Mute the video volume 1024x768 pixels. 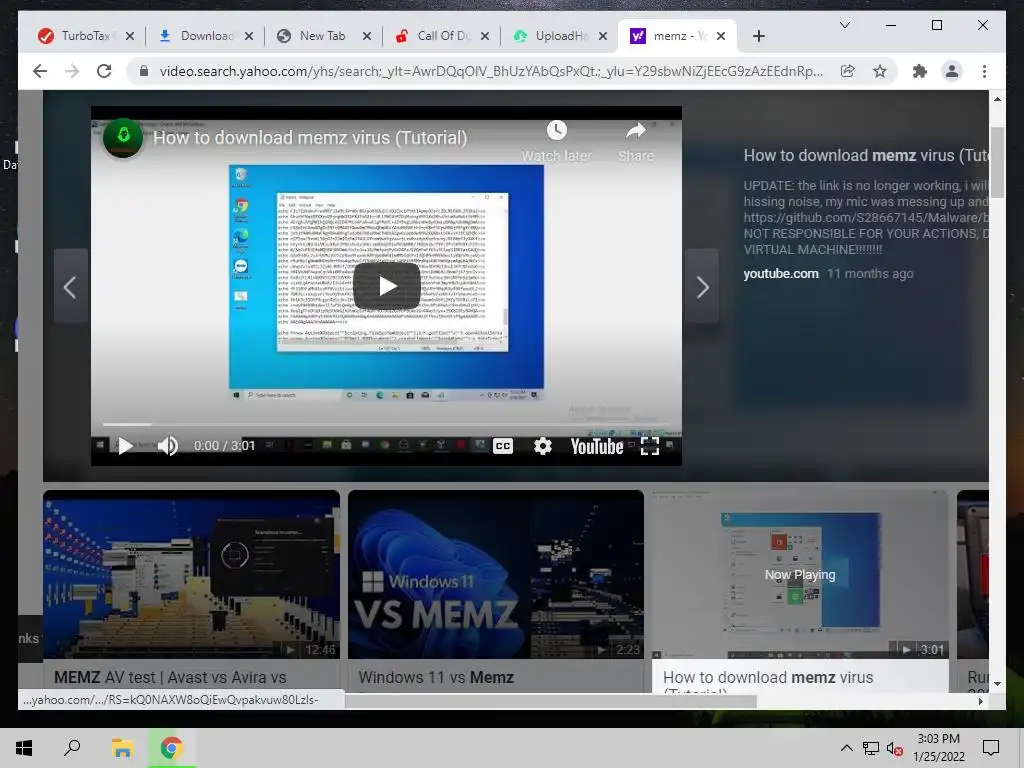tap(168, 446)
